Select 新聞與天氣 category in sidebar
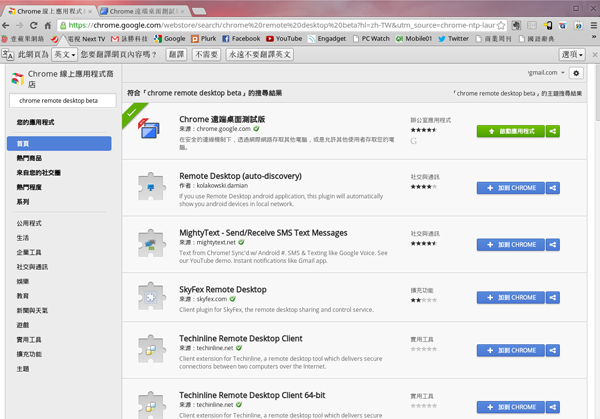 (x=32, y=310)
